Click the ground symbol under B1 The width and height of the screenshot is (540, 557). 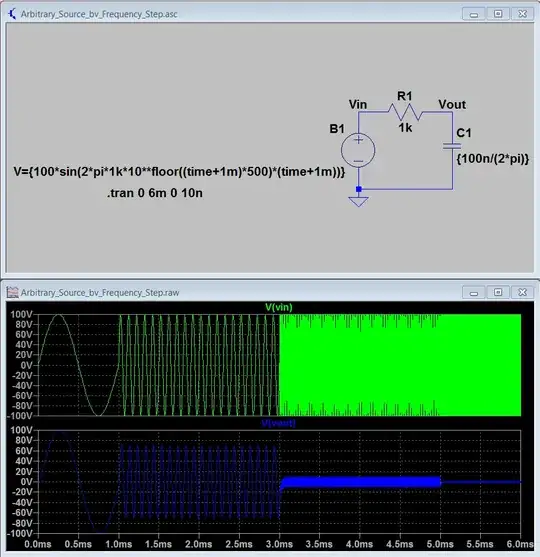point(358,201)
